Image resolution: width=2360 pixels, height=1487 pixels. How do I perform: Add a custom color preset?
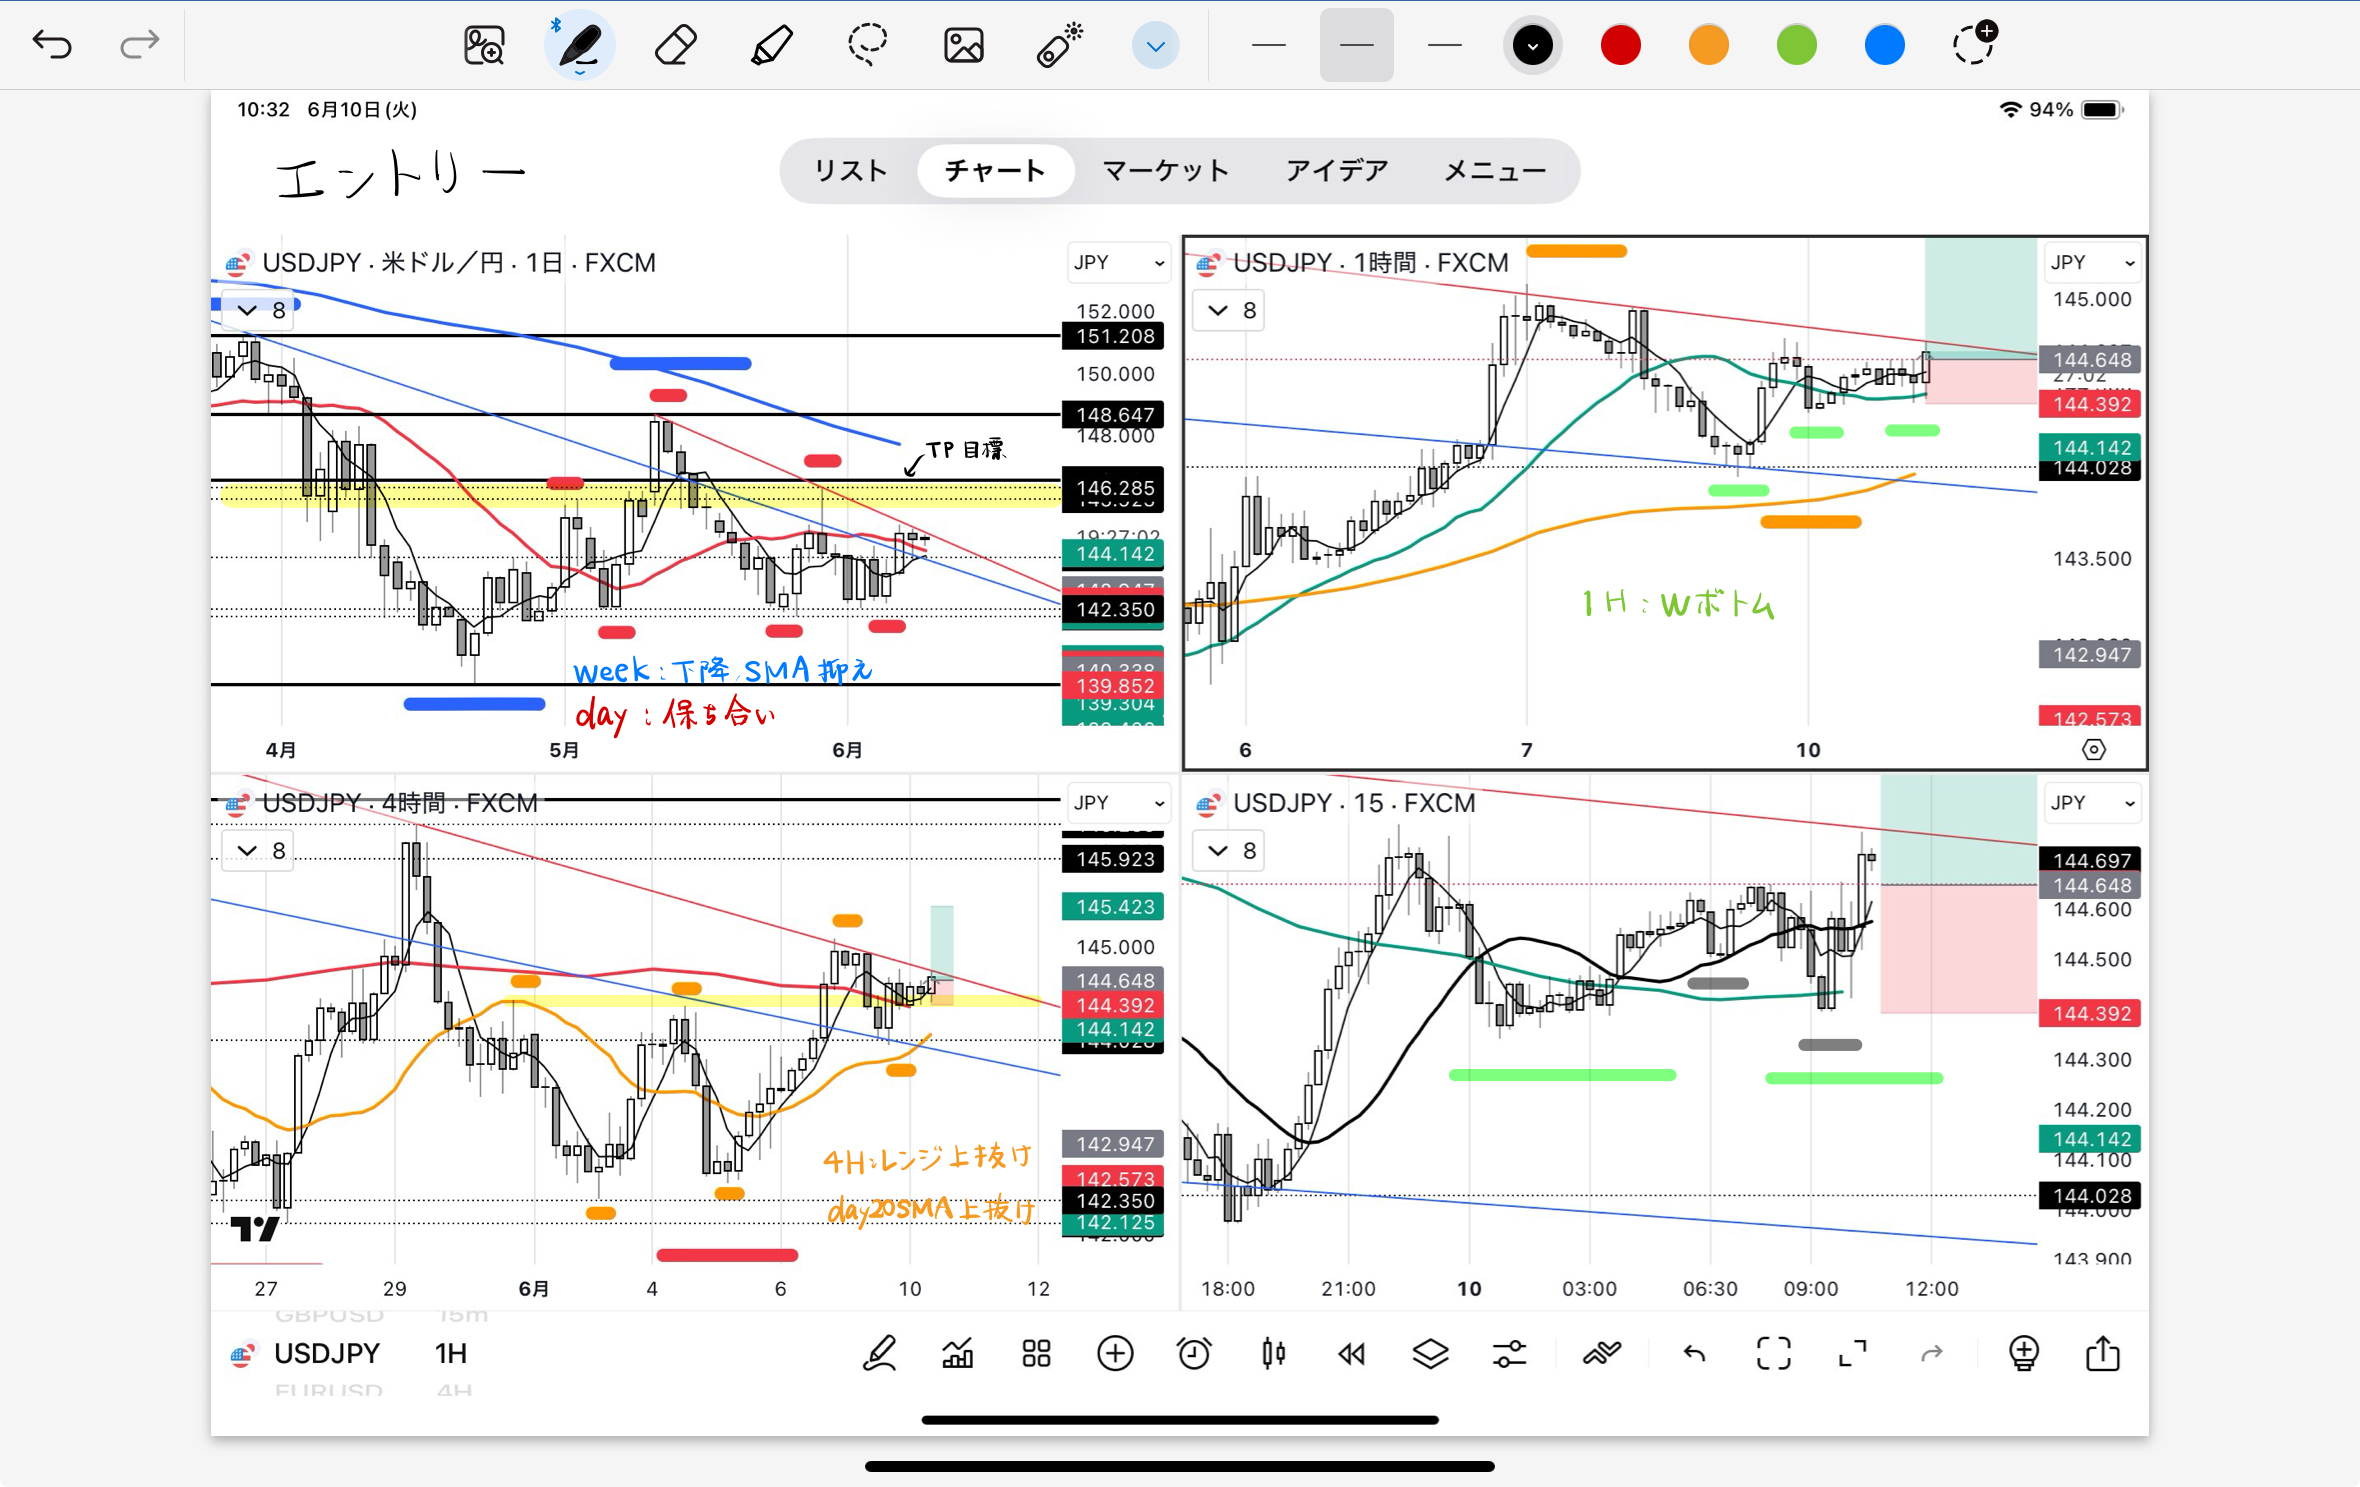pyautogui.click(x=1974, y=43)
